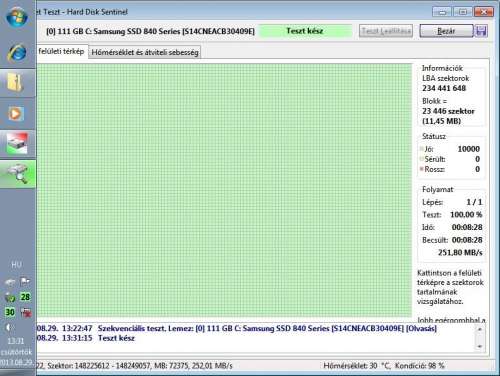Launch Windows Media Player from the taskbar

pyautogui.click(x=15, y=114)
